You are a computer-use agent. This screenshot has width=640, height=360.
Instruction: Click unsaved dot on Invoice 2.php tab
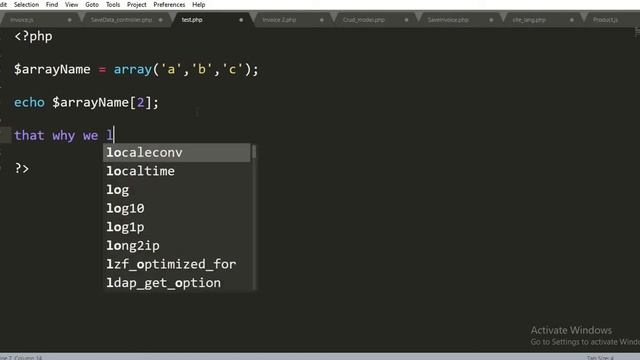point(322,20)
